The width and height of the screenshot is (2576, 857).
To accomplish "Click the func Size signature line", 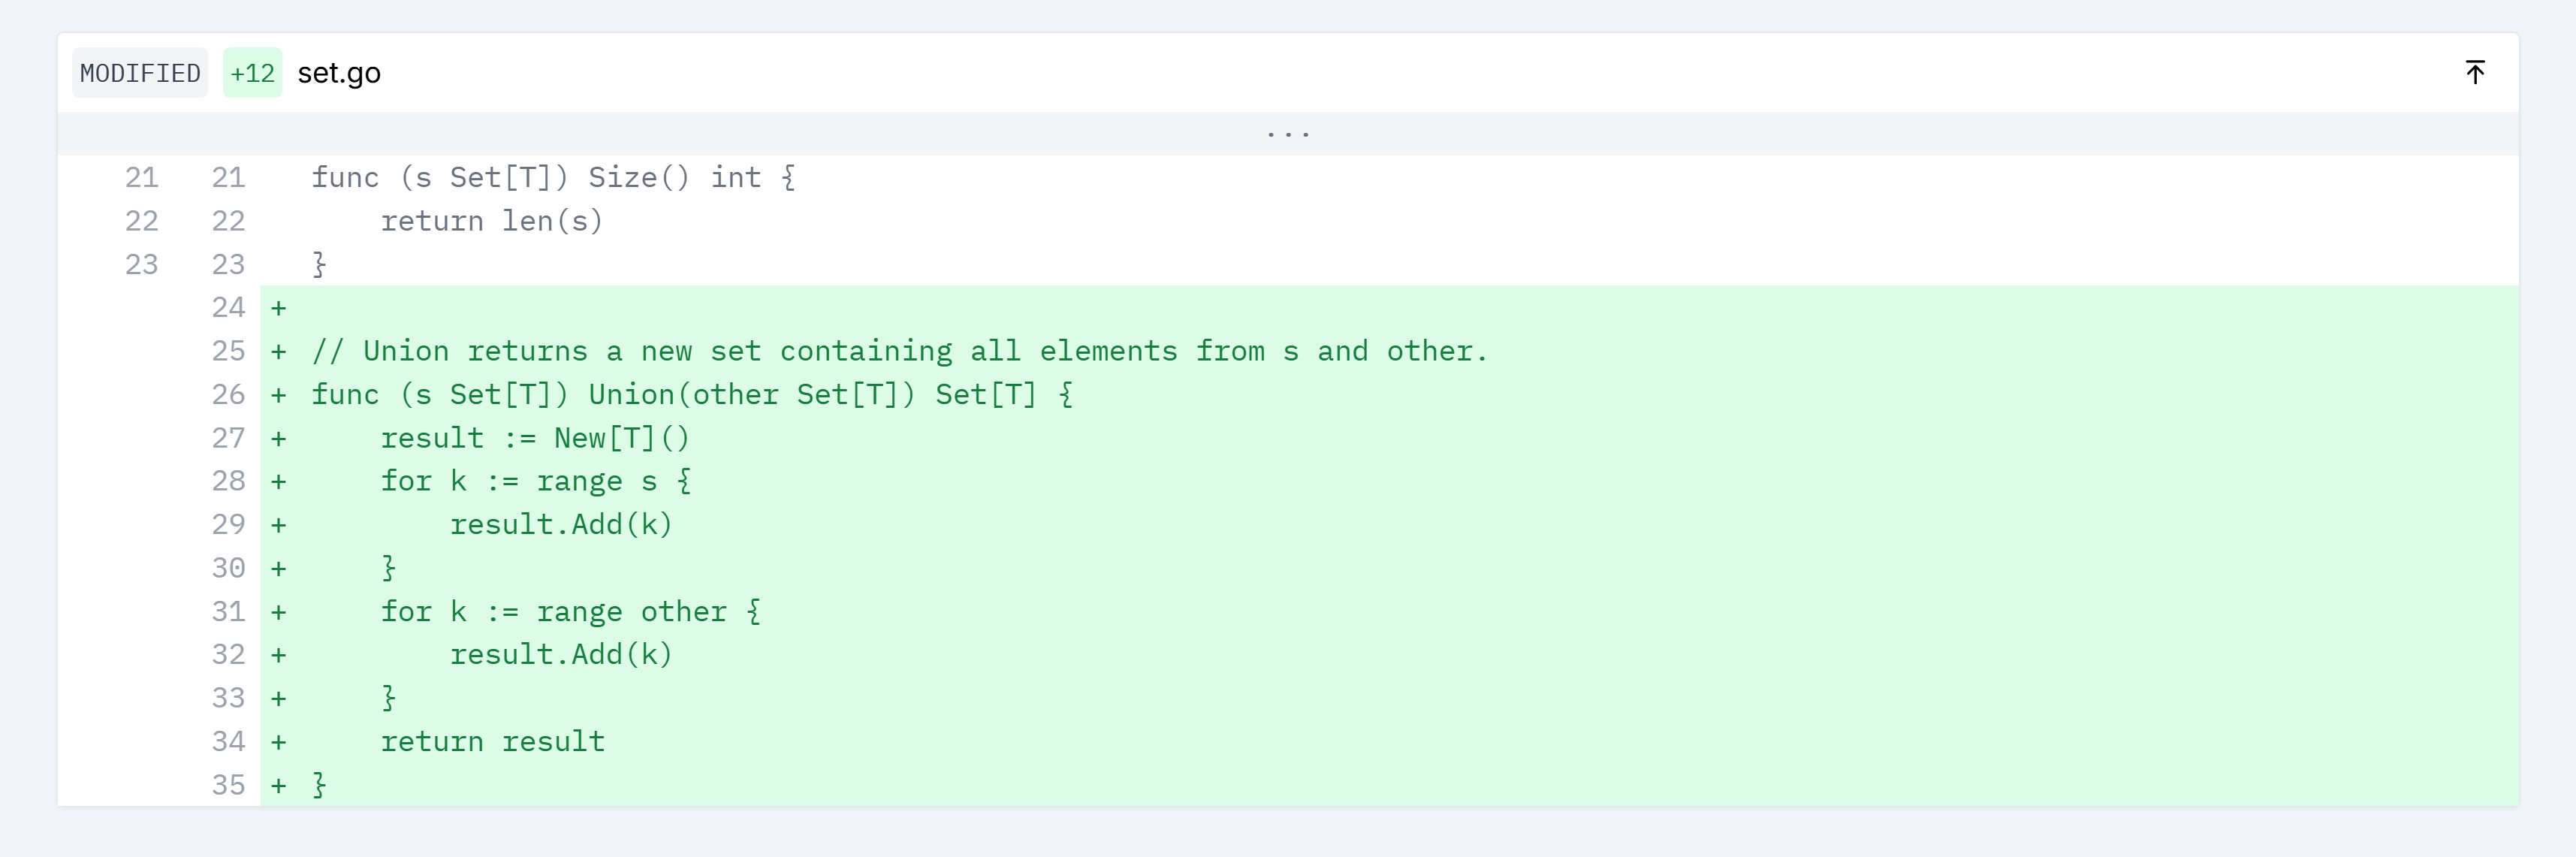I will (553, 178).
